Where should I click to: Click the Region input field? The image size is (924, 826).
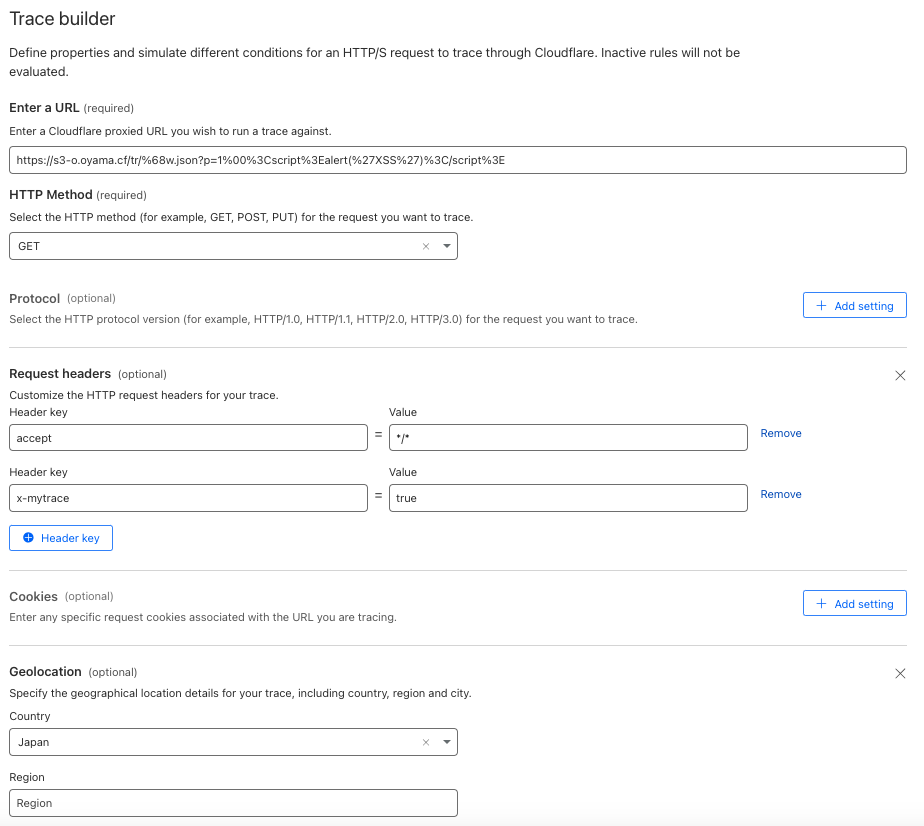click(233, 803)
